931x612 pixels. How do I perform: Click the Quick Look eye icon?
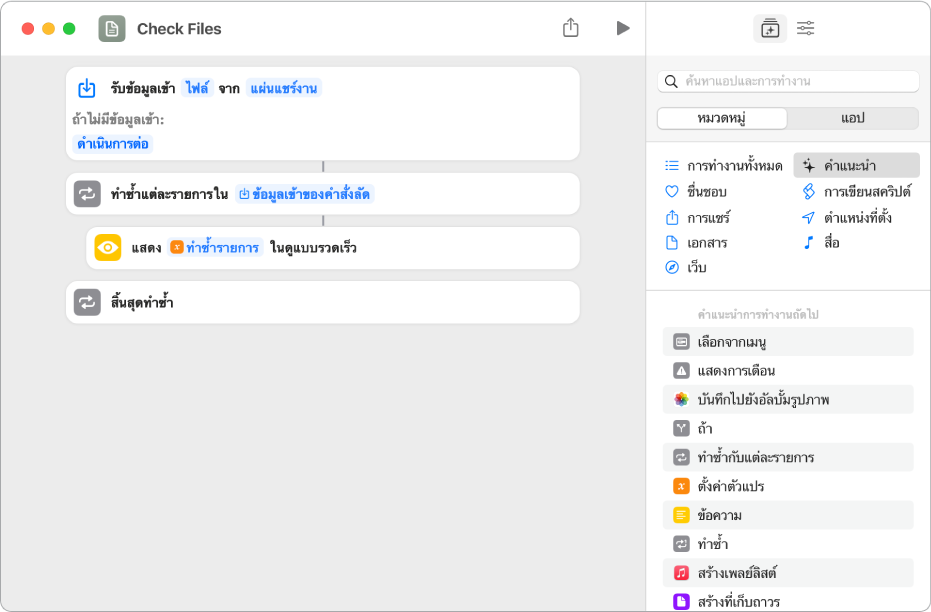point(108,248)
